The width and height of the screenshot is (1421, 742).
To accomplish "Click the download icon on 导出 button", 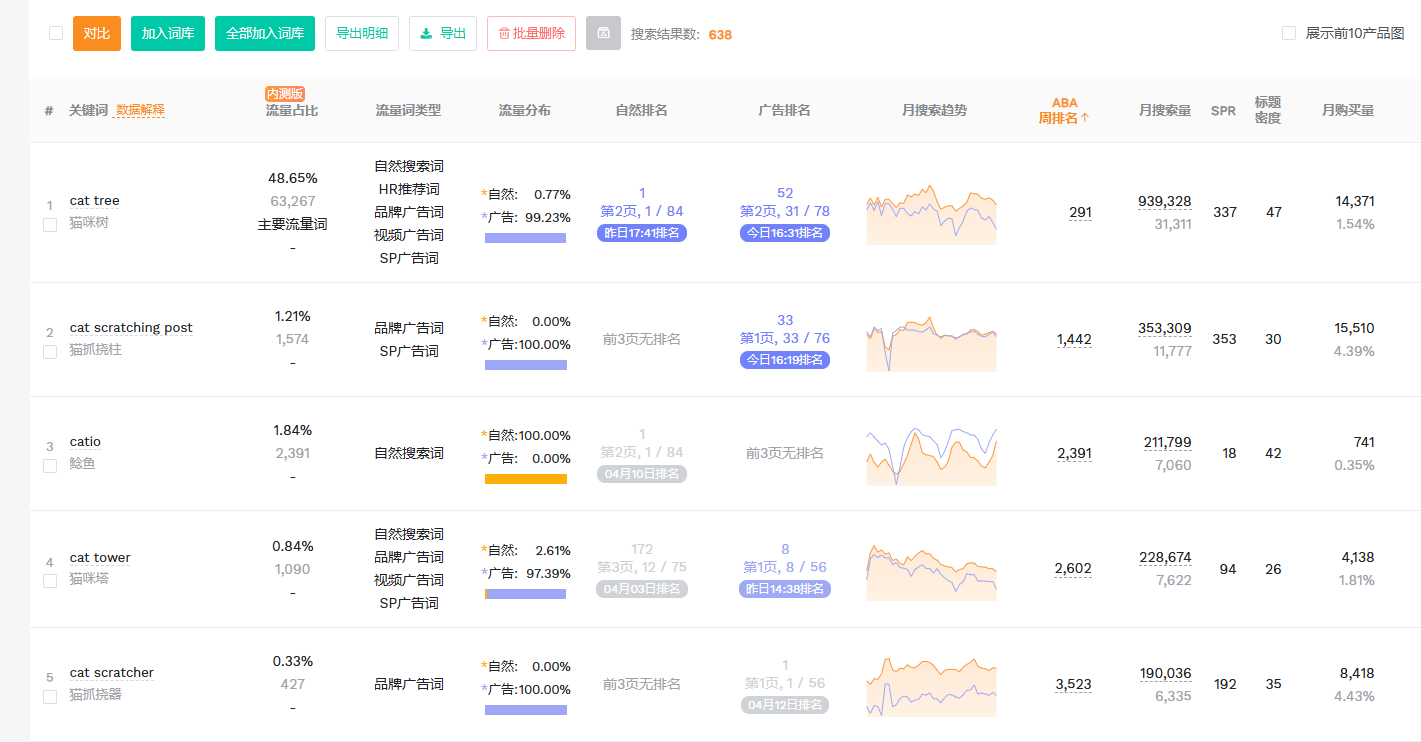I will click(427, 33).
